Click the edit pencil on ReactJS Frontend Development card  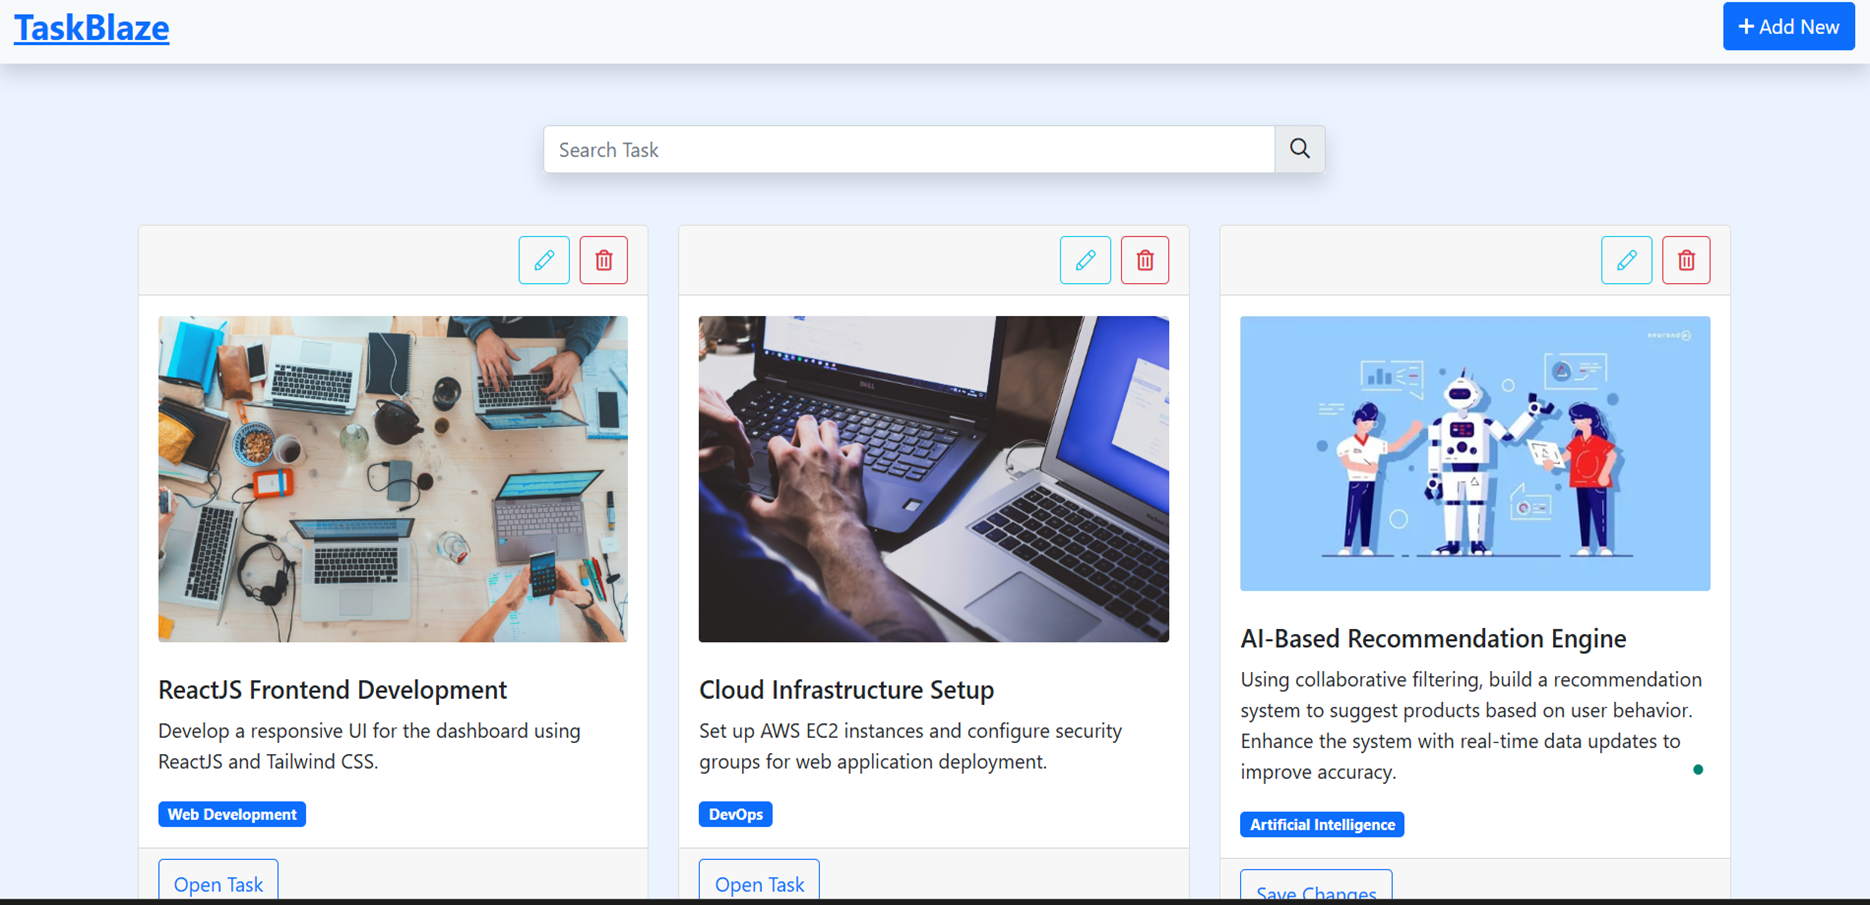click(544, 260)
